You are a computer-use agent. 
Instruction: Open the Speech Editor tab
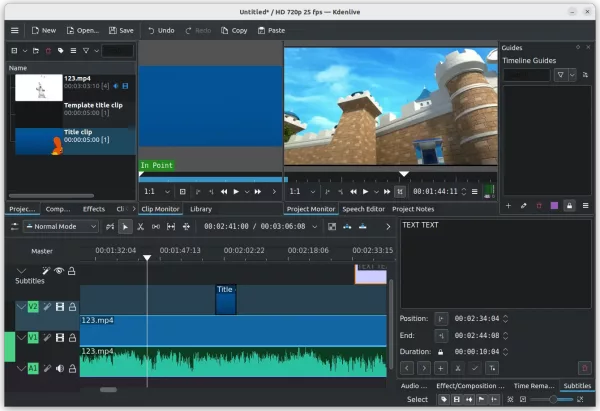[363, 209]
